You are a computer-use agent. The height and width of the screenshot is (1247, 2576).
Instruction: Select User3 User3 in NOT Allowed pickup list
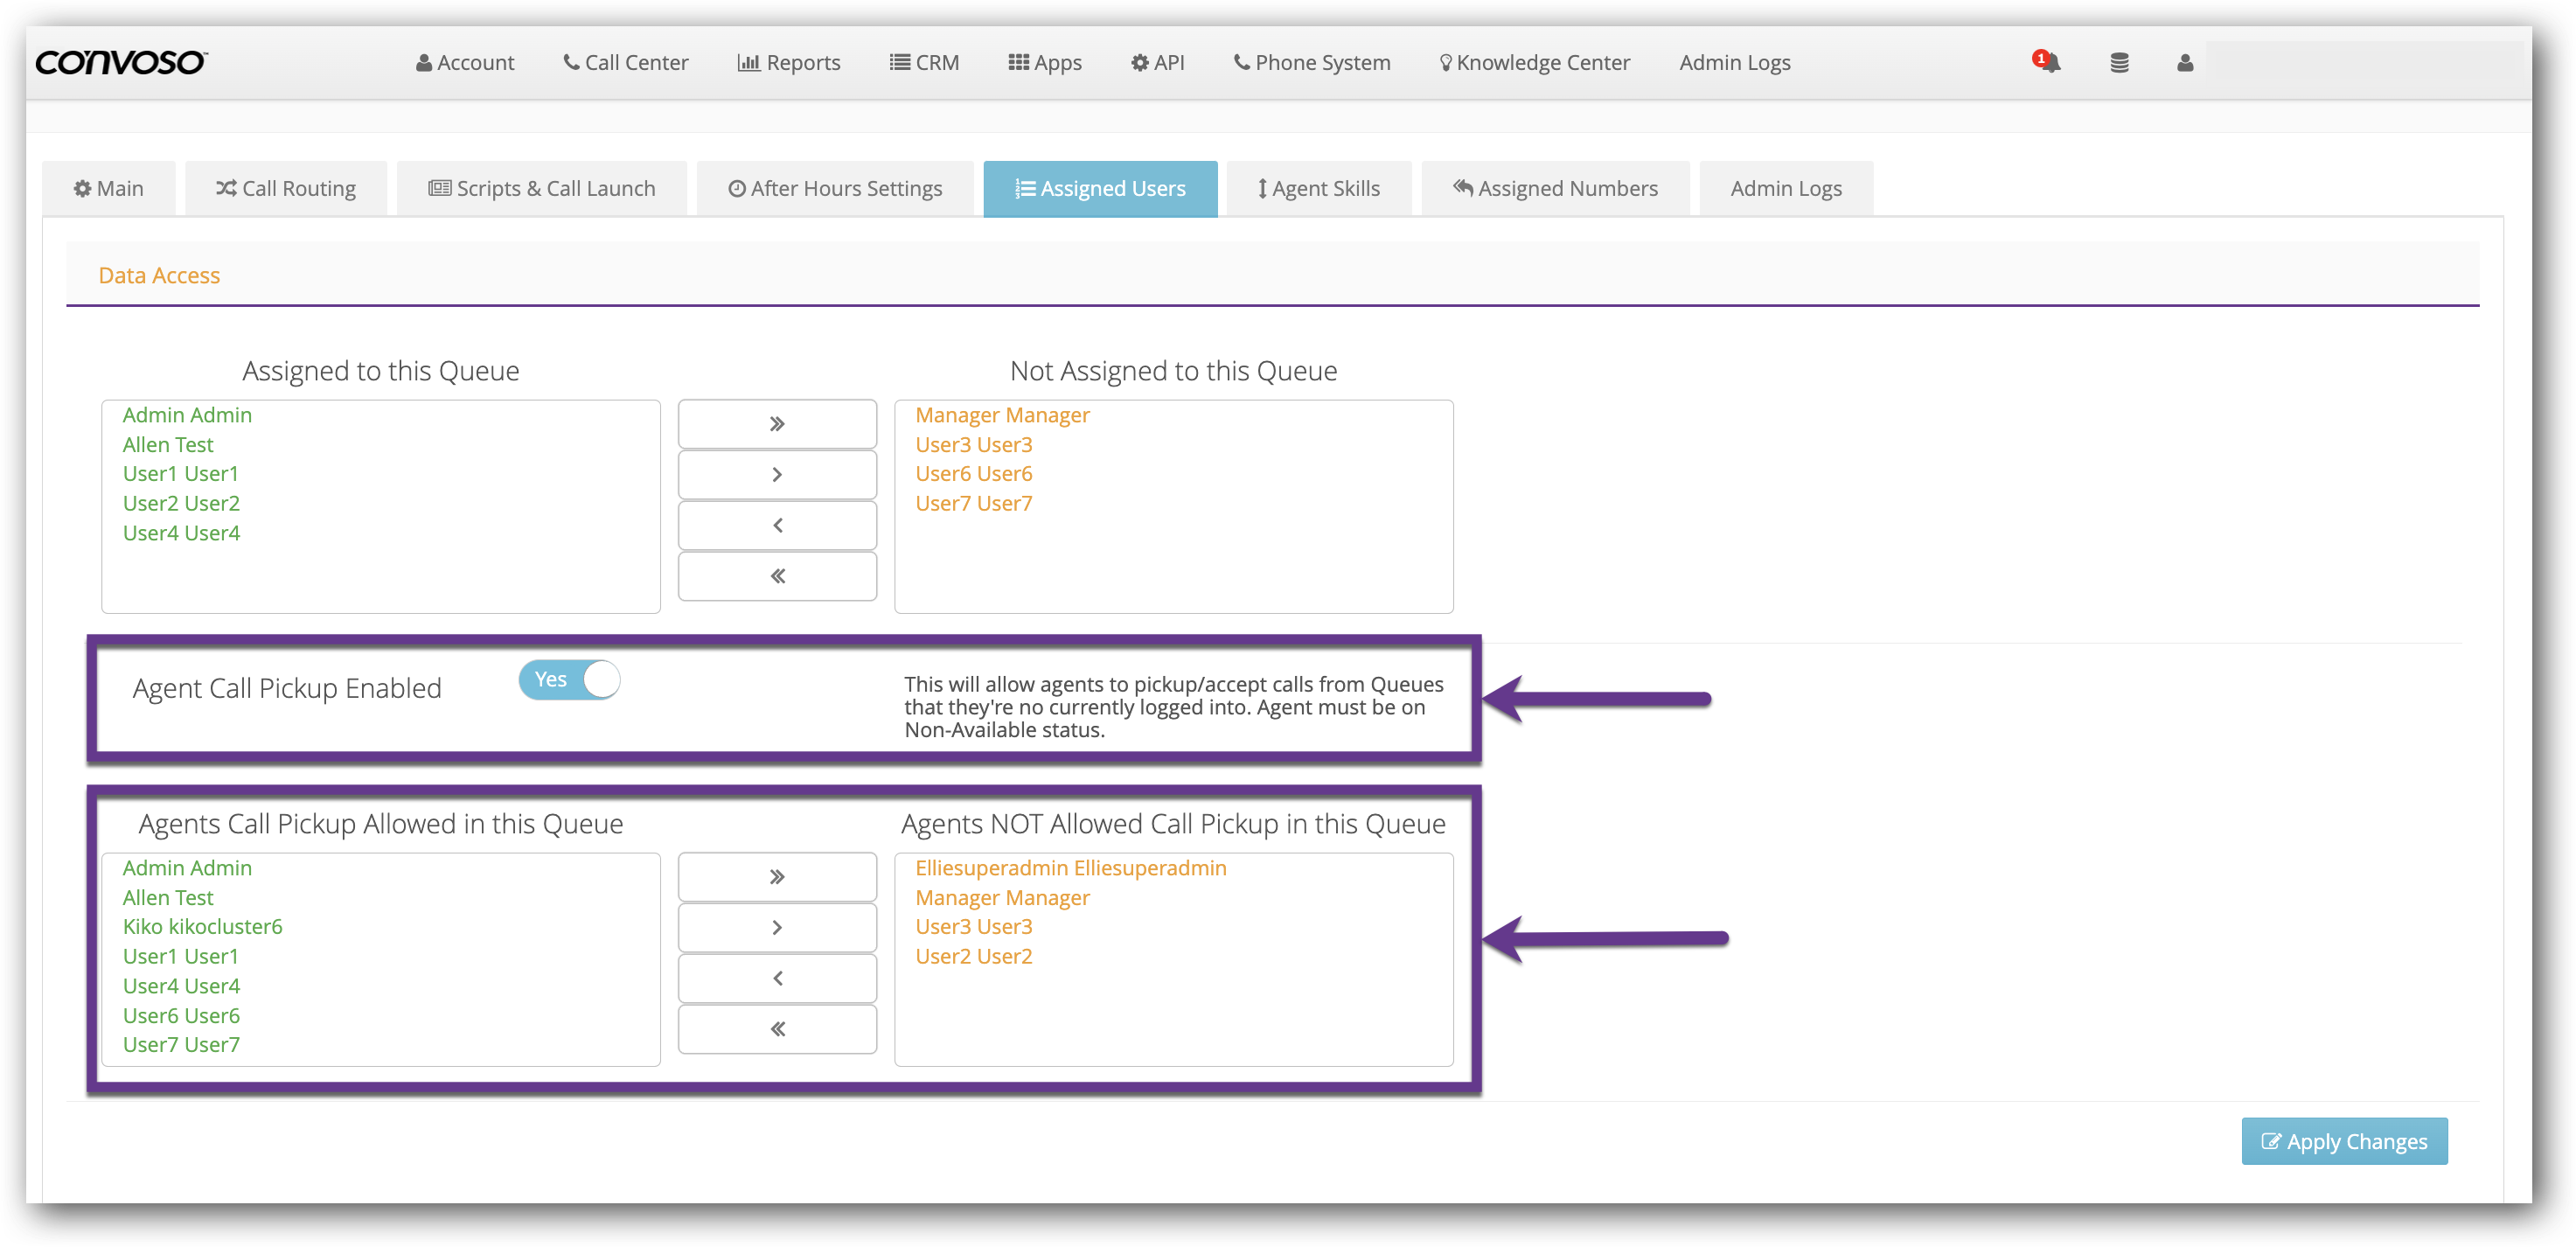pos(973,927)
